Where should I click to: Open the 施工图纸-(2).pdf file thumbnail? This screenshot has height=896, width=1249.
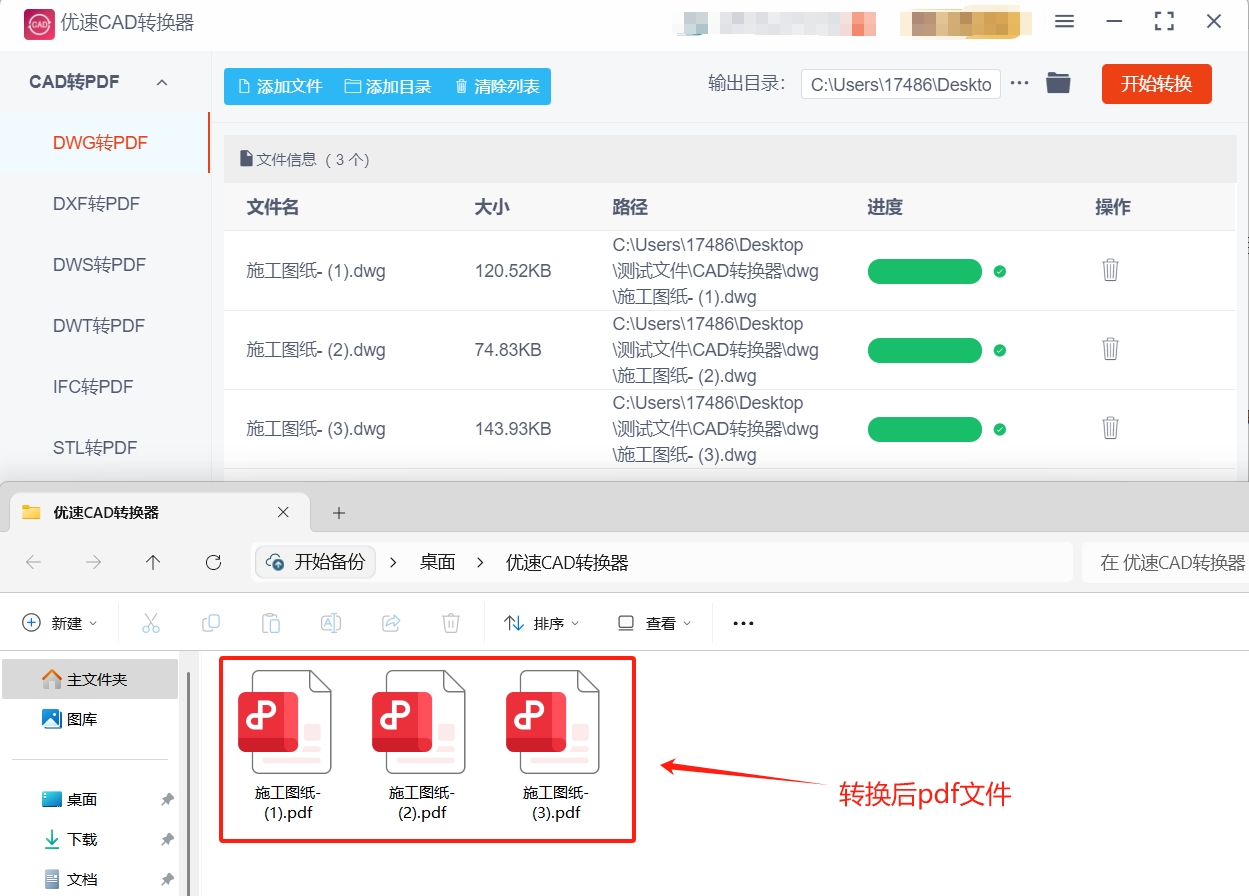[420, 722]
